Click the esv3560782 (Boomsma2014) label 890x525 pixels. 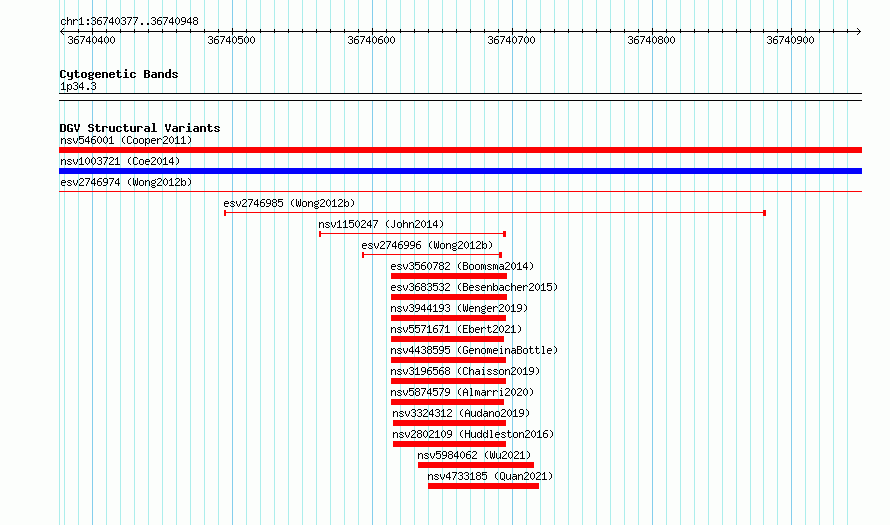pyautogui.click(x=462, y=266)
